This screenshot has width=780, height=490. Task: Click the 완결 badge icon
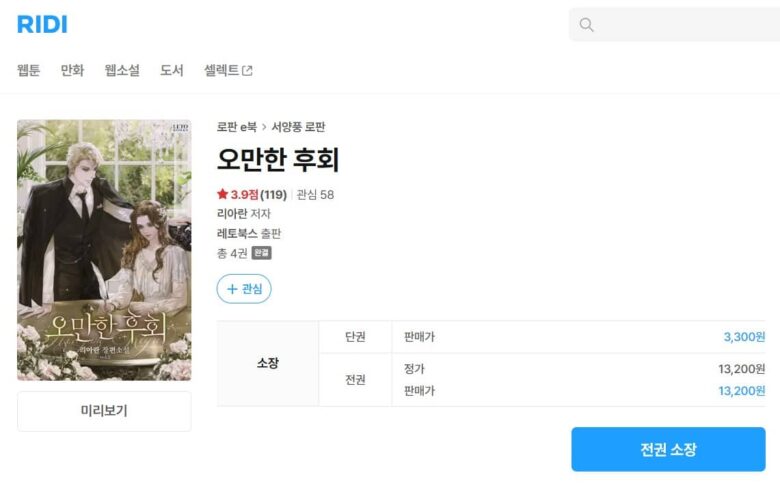click(261, 253)
